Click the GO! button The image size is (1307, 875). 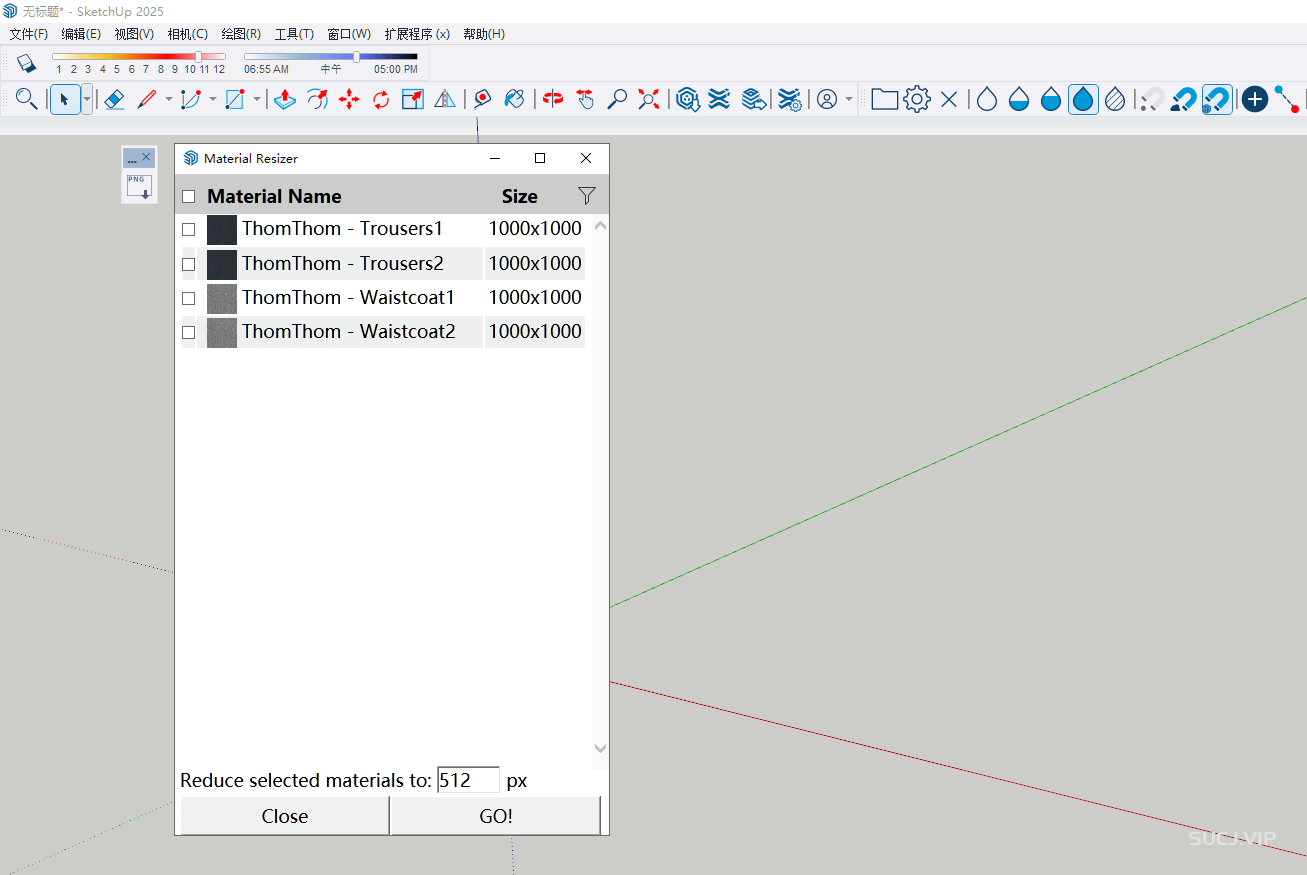click(496, 816)
